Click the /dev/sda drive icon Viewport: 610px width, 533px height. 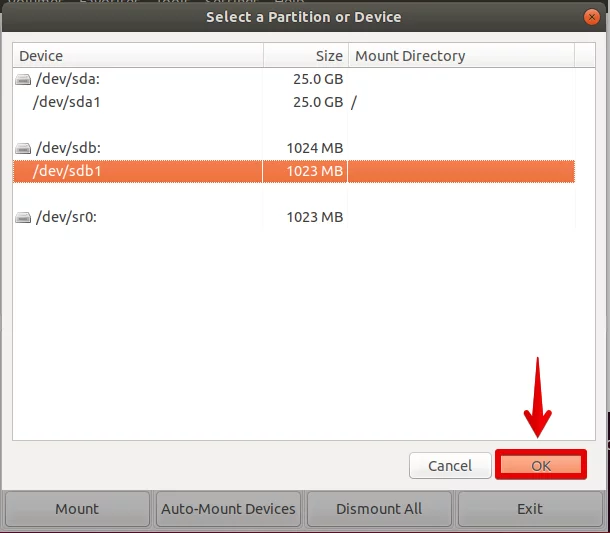pyautogui.click(x=23, y=80)
